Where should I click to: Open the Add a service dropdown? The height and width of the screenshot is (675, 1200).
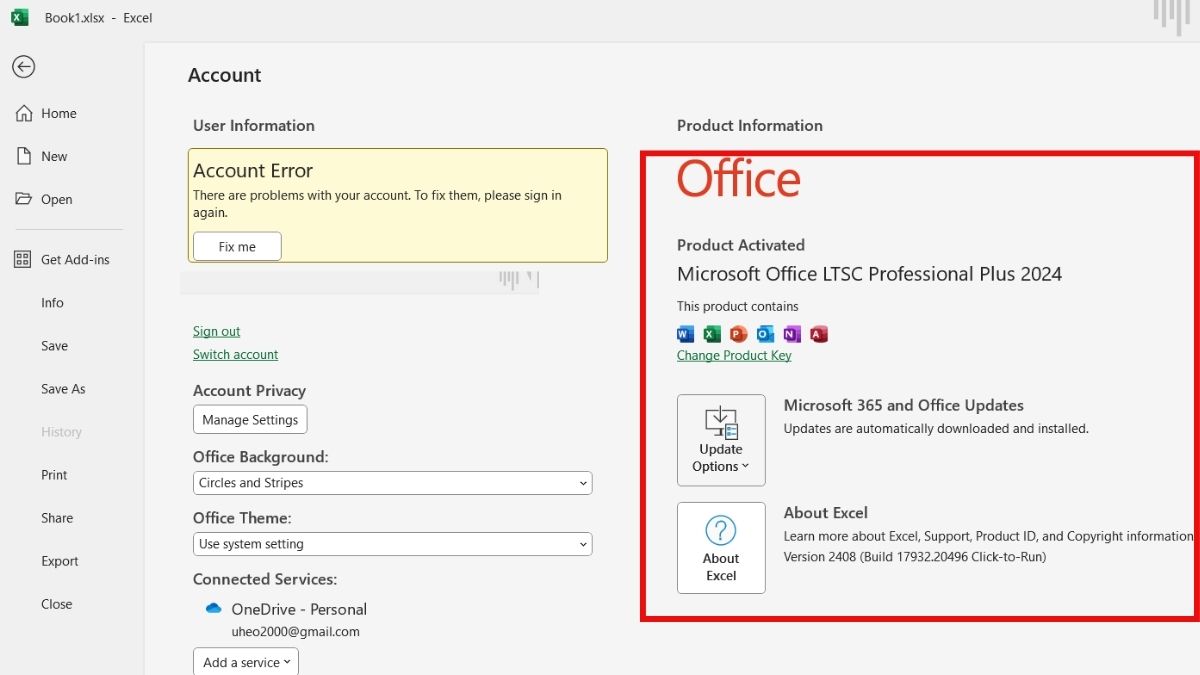point(246,662)
